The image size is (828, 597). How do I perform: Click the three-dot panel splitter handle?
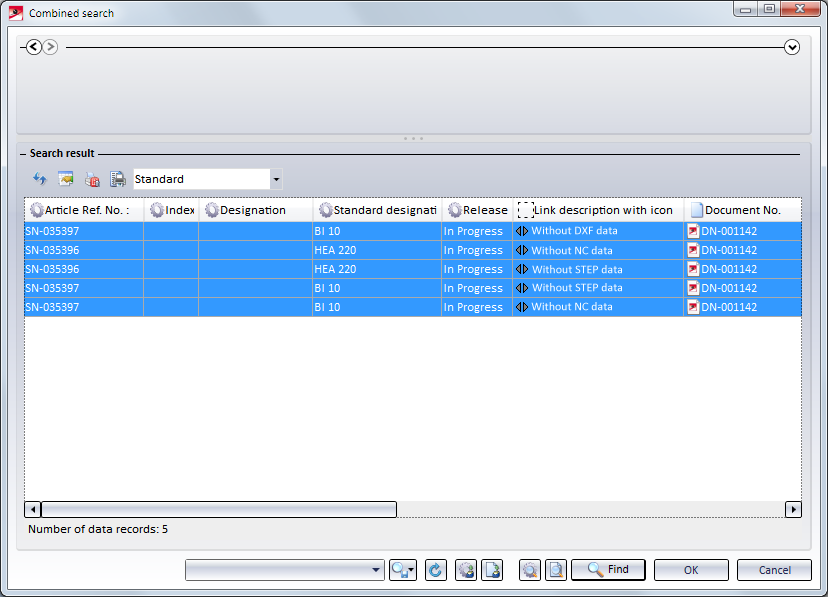tap(413, 138)
